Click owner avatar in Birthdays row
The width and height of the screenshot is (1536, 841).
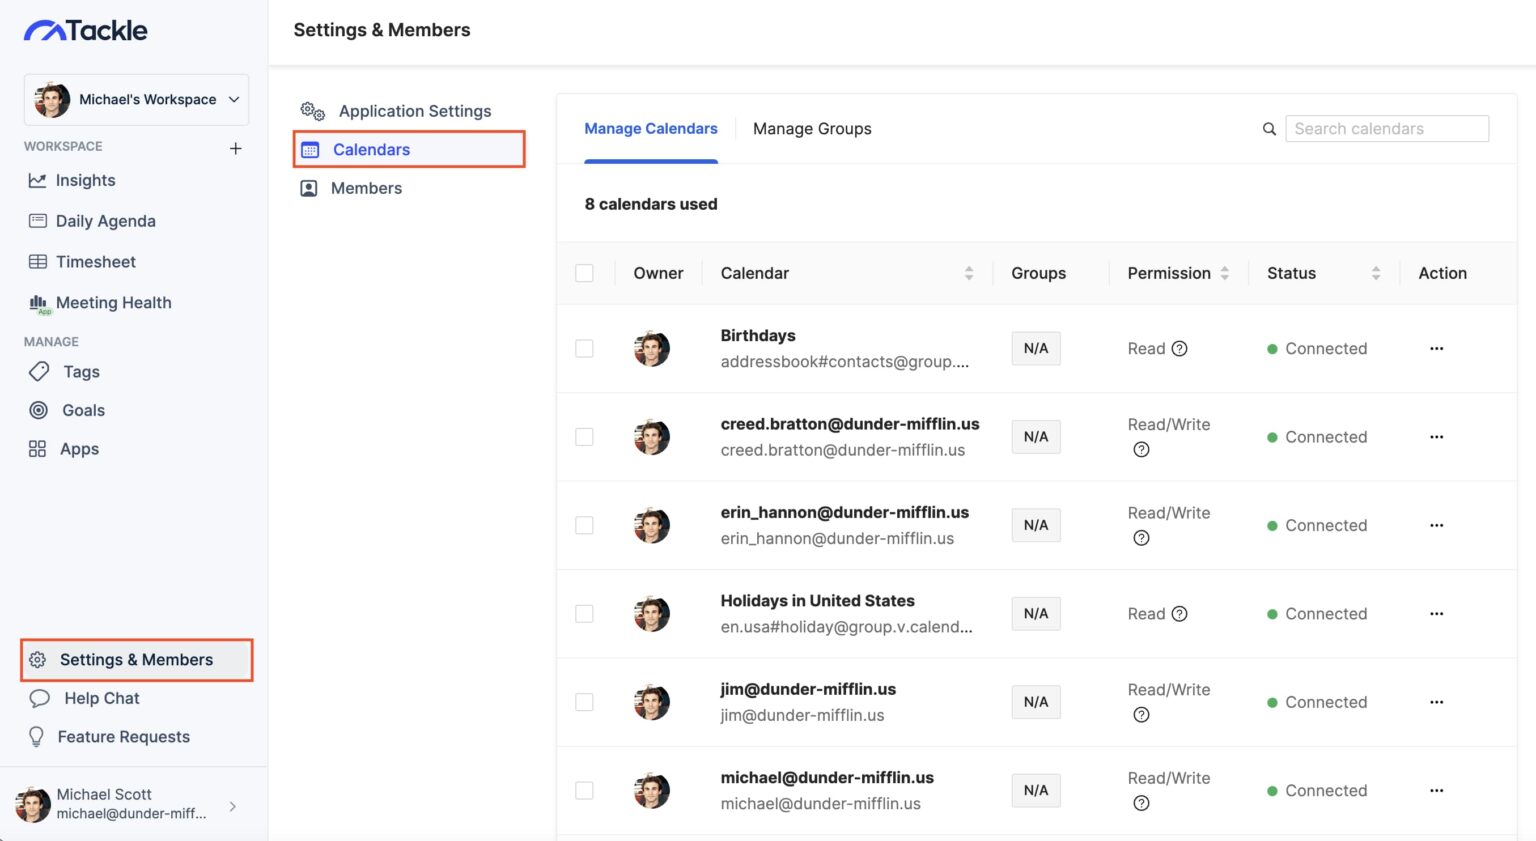point(652,349)
